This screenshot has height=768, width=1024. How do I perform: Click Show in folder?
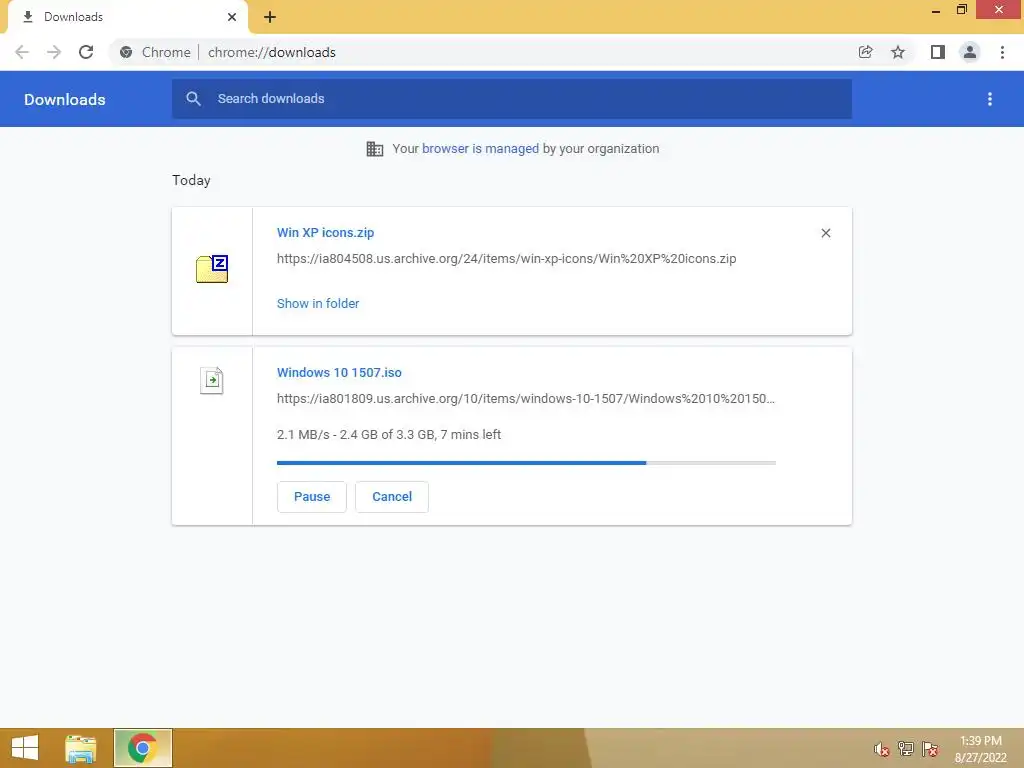[318, 304]
